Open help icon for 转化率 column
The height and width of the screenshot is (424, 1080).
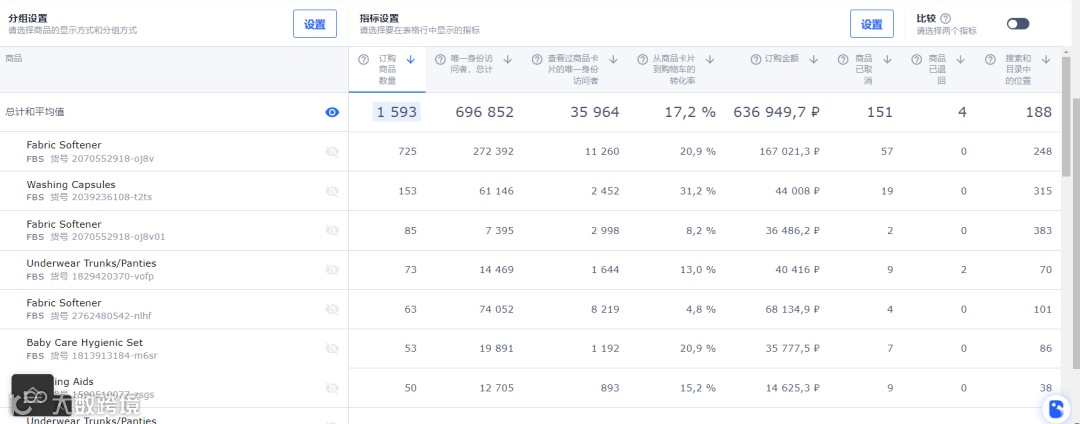(x=642, y=60)
